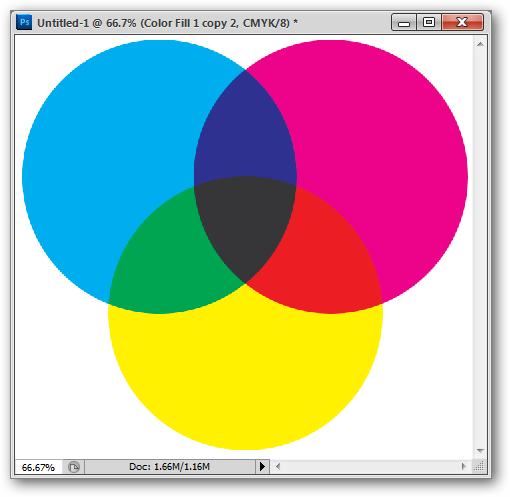
Task: Click the status bar preview icon beside zoom field
Action: click(74, 467)
